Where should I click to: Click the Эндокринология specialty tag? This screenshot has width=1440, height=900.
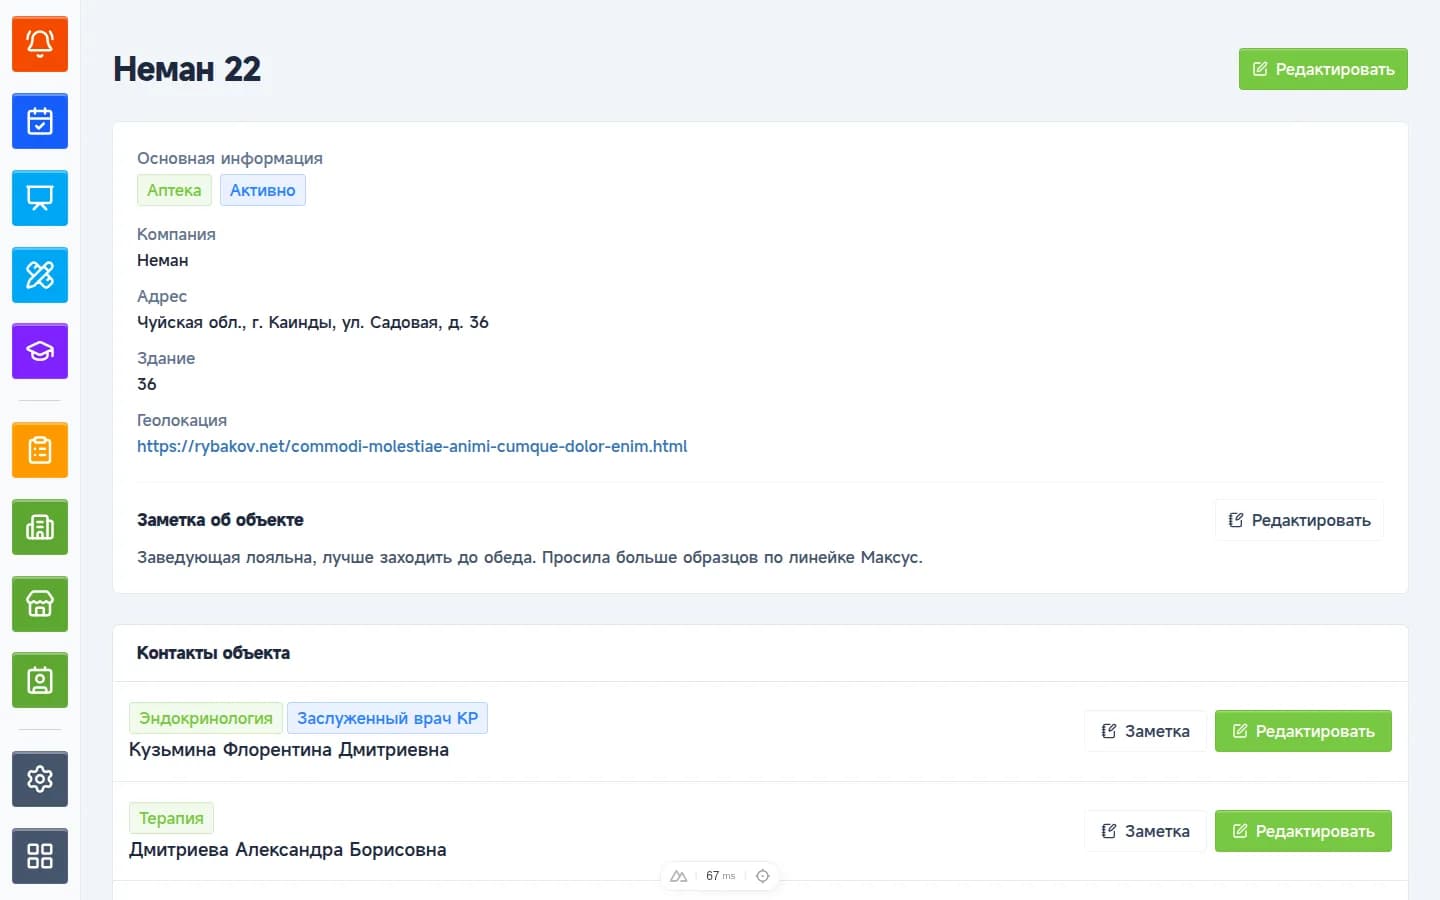206,718
